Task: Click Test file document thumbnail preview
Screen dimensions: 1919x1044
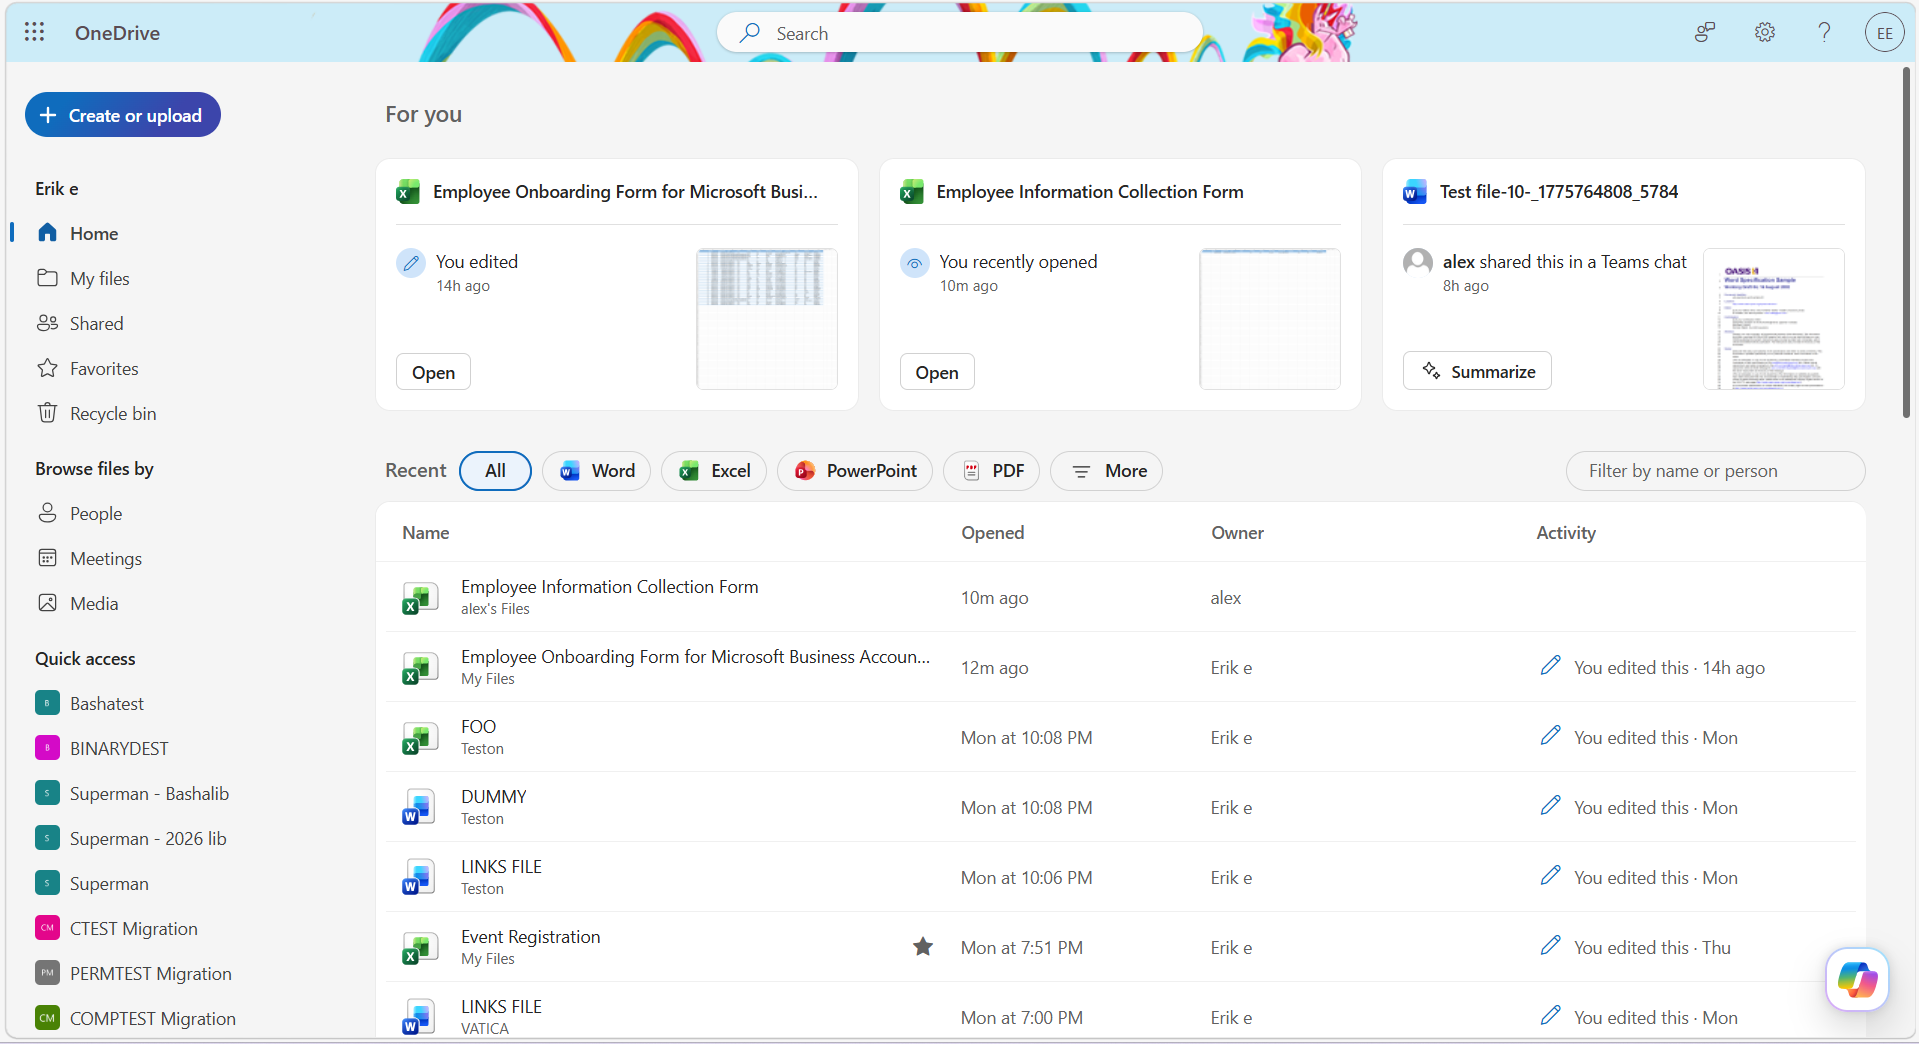Action: click(x=1774, y=319)
